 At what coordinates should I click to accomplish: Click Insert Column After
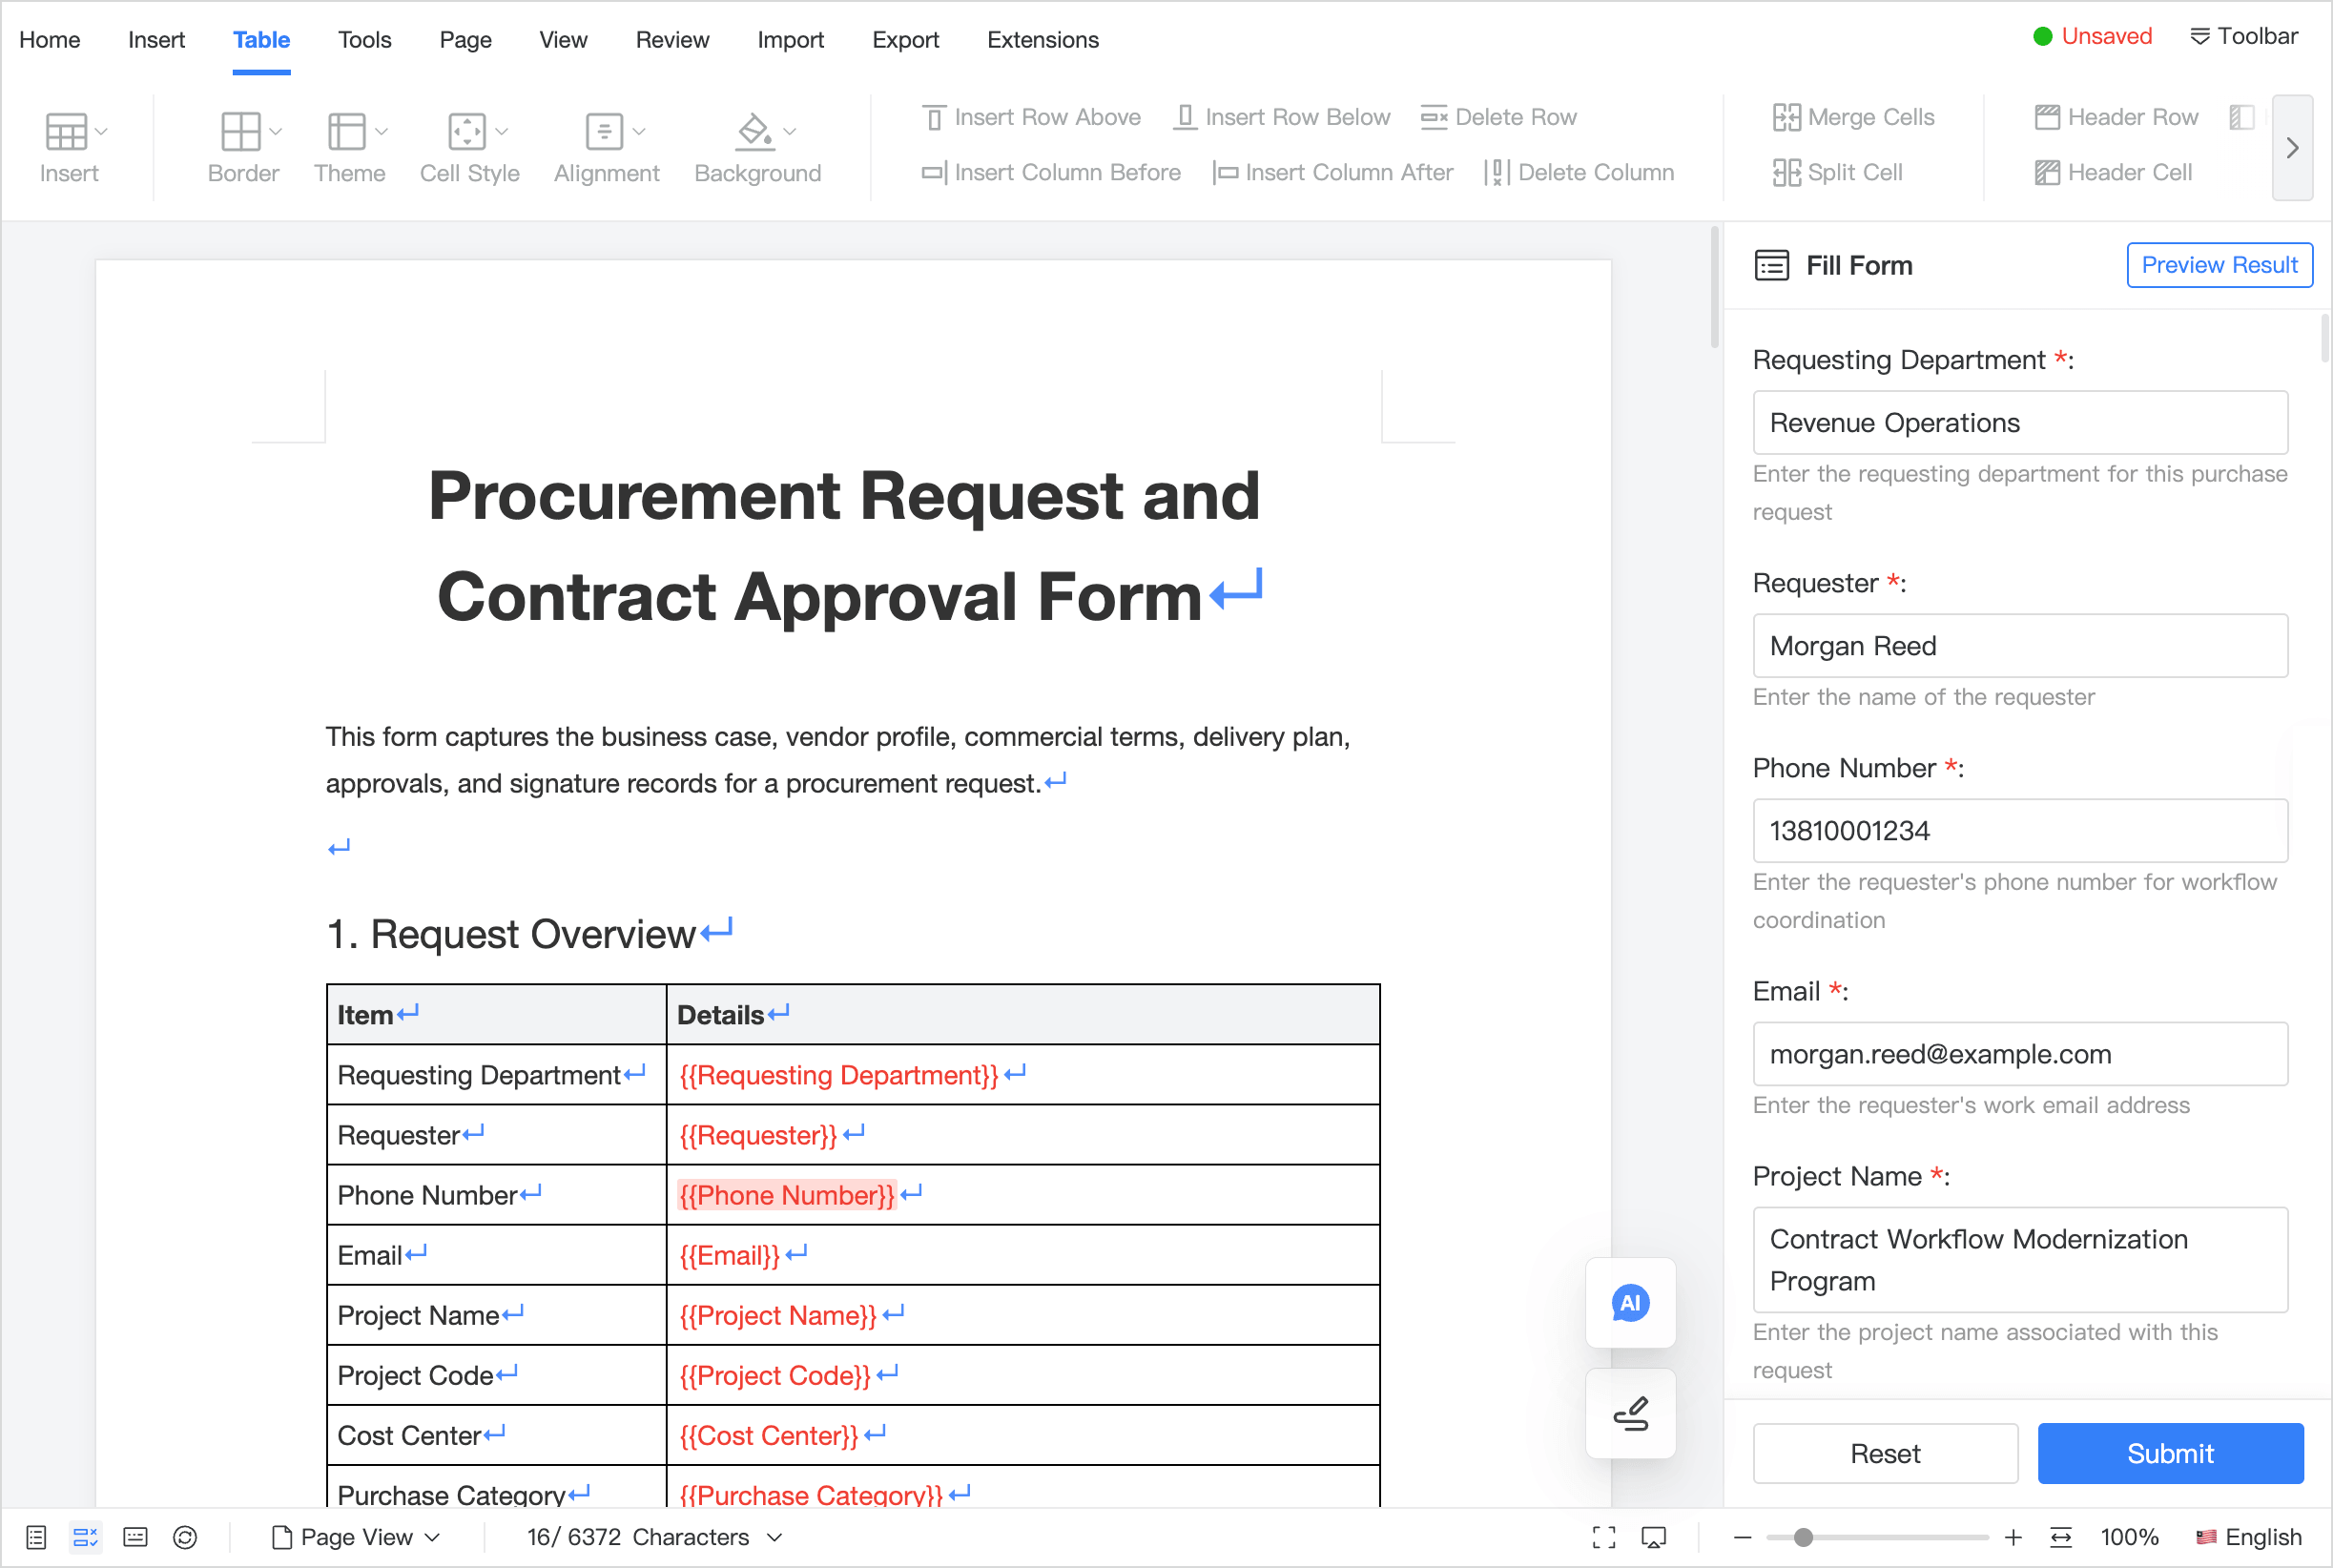click(x=1333, y=172)
